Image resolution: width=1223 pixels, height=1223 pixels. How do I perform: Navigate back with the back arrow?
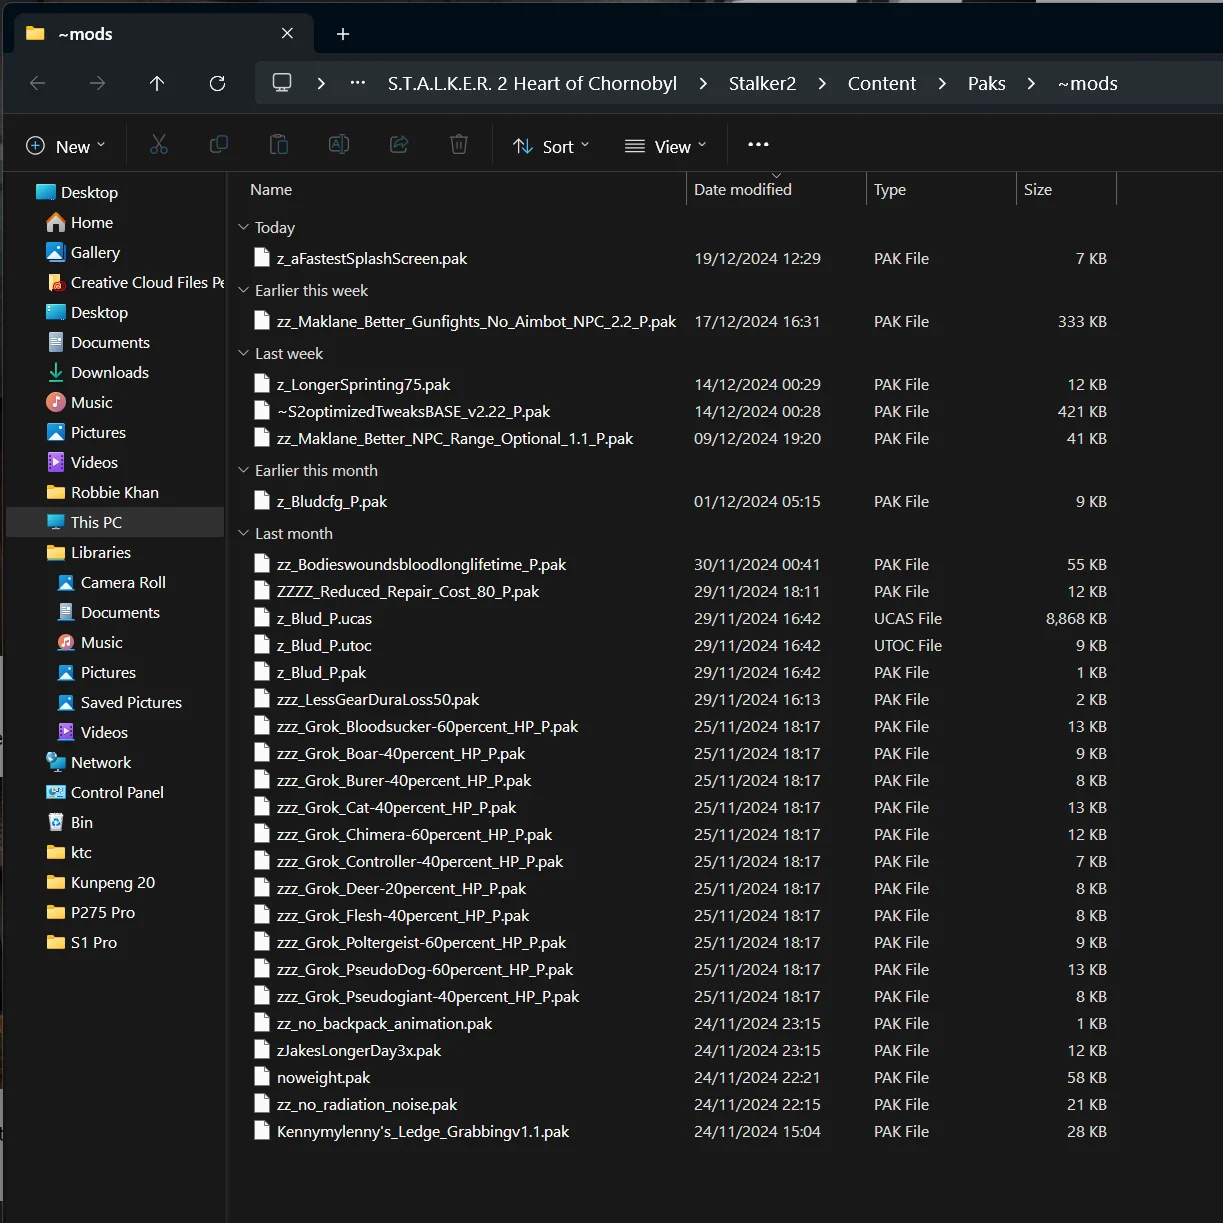pyautogui.click(x=38, y=84)
